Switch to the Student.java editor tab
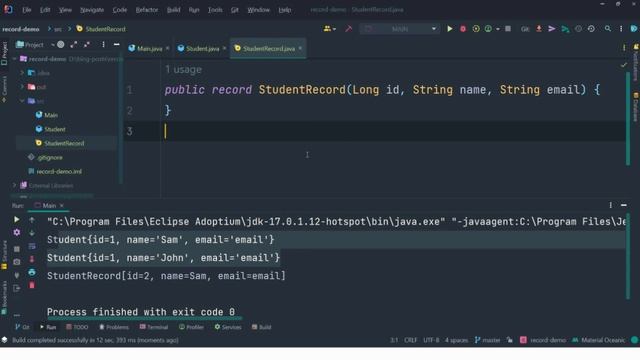This screenshot has height=360, width=640. (x=202, y=48)
